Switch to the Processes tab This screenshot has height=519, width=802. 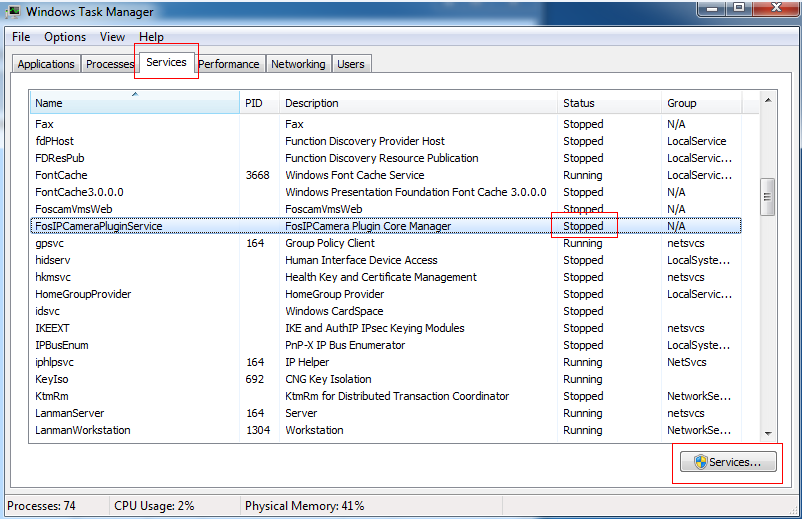(110, 64)
